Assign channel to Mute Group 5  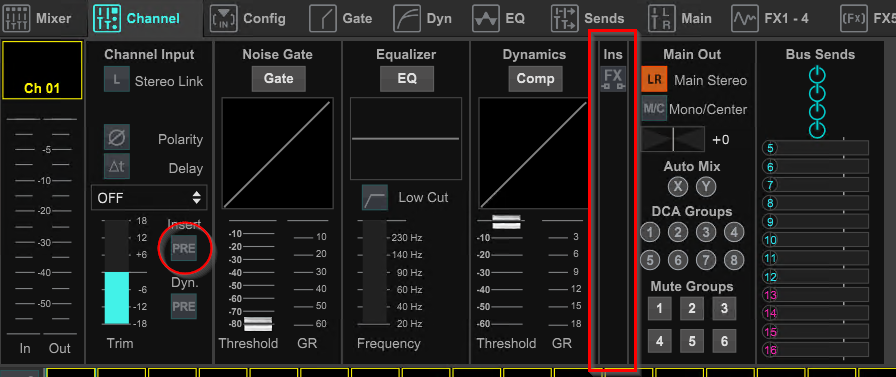tap(692, 342)
